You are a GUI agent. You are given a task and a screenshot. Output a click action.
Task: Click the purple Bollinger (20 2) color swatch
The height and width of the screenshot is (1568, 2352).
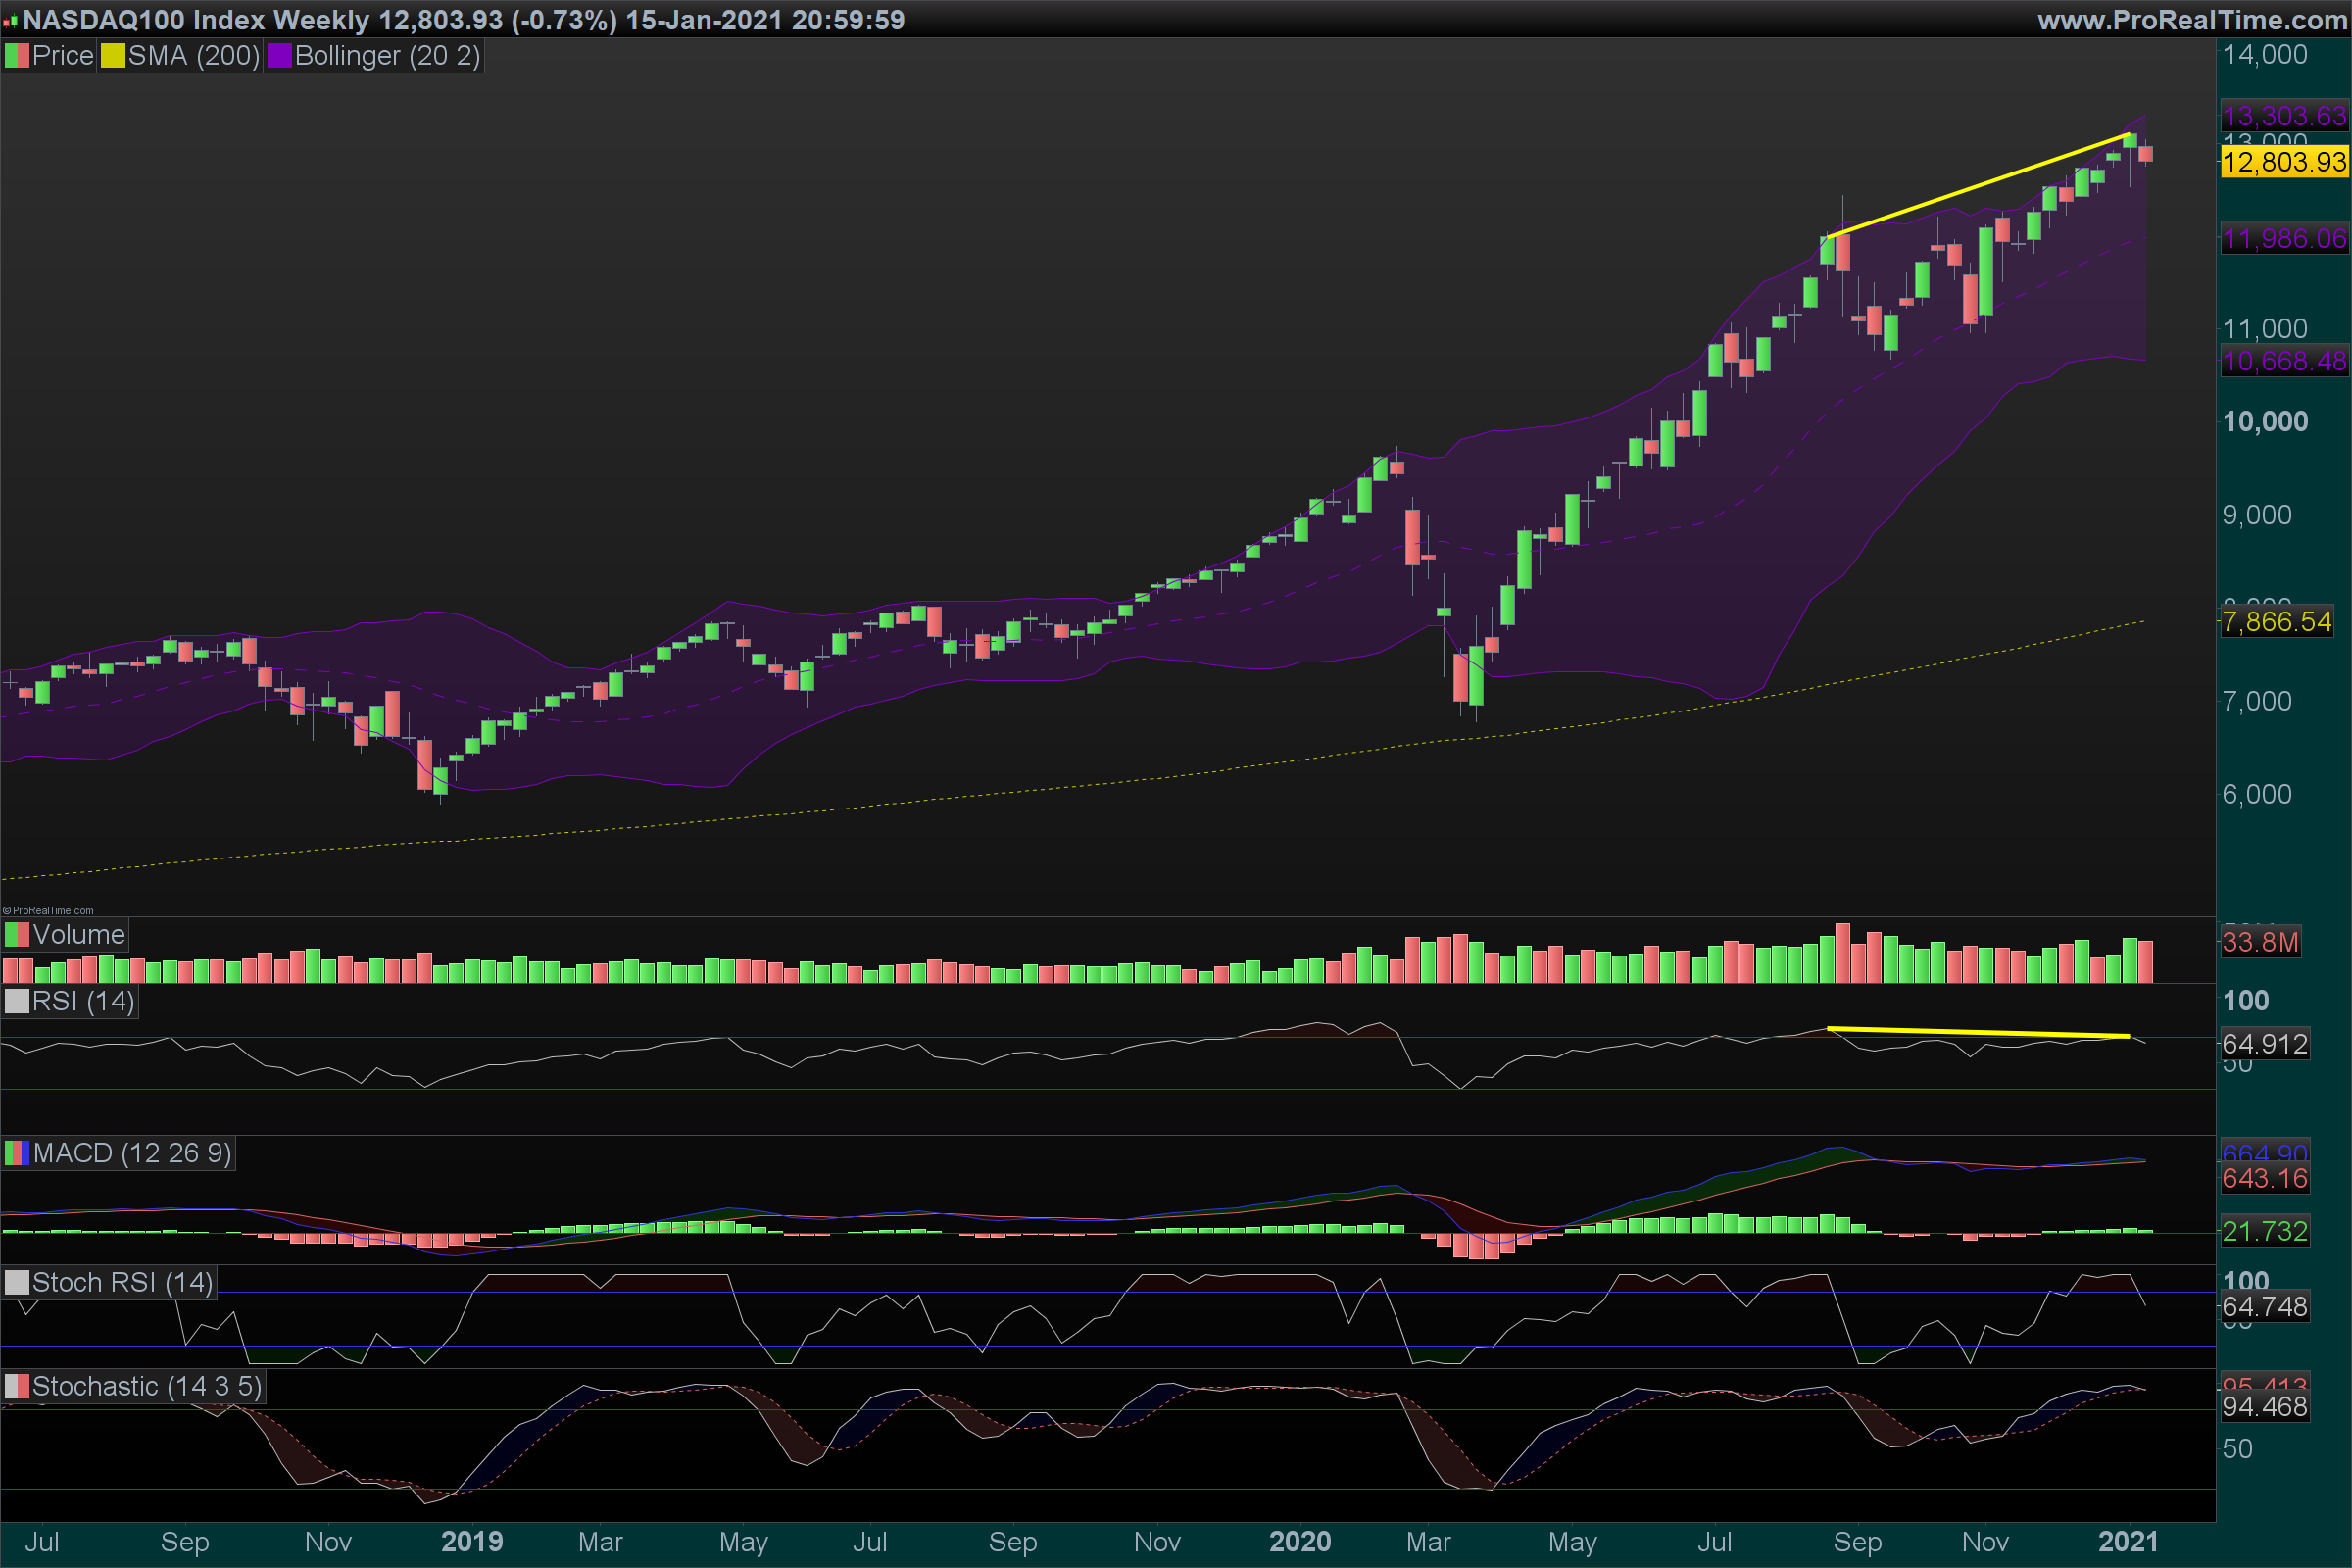tap(279, 56)
